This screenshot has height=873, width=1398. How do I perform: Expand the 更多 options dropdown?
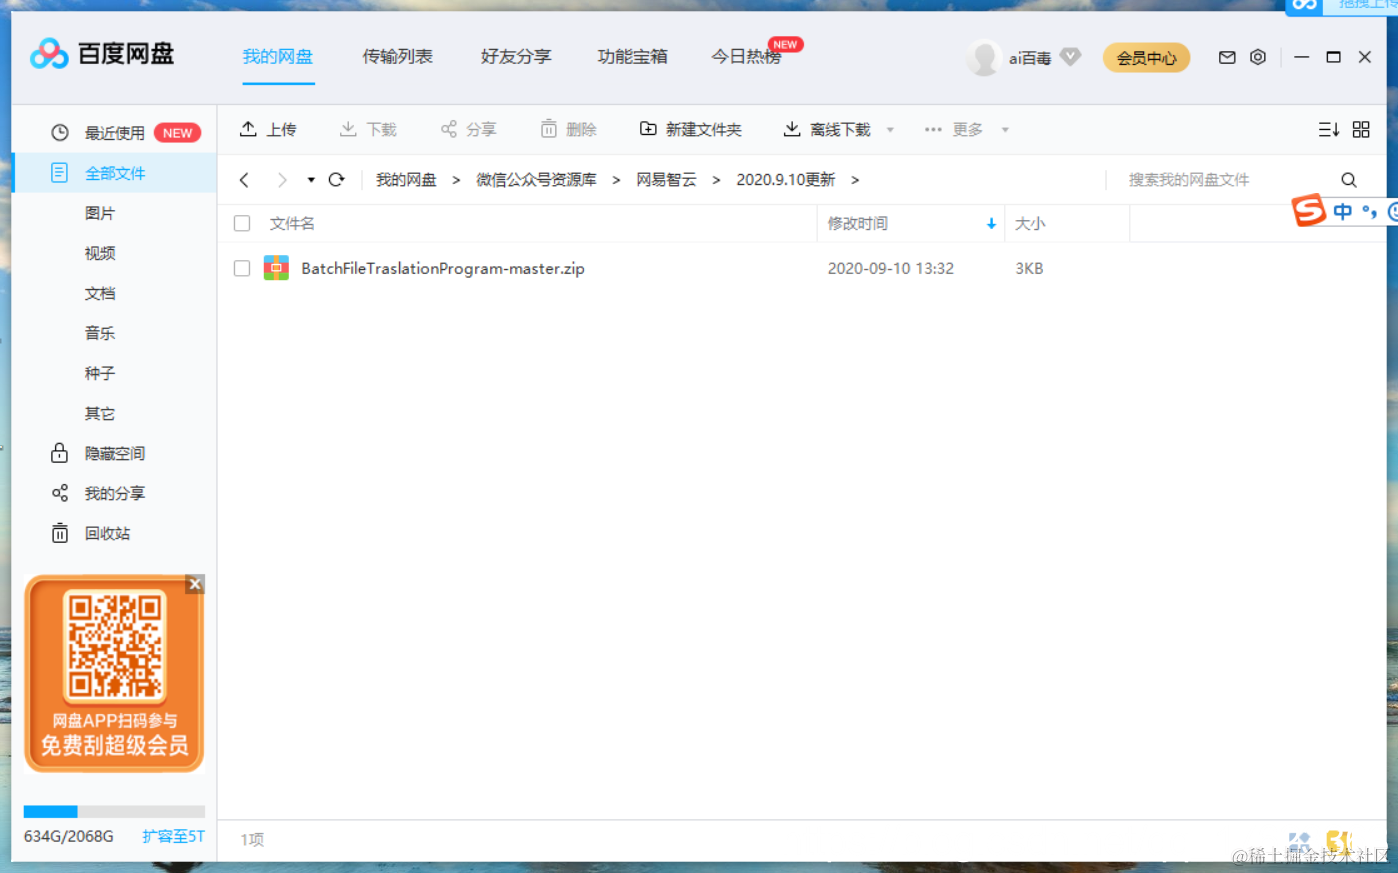pos(1005,129)
